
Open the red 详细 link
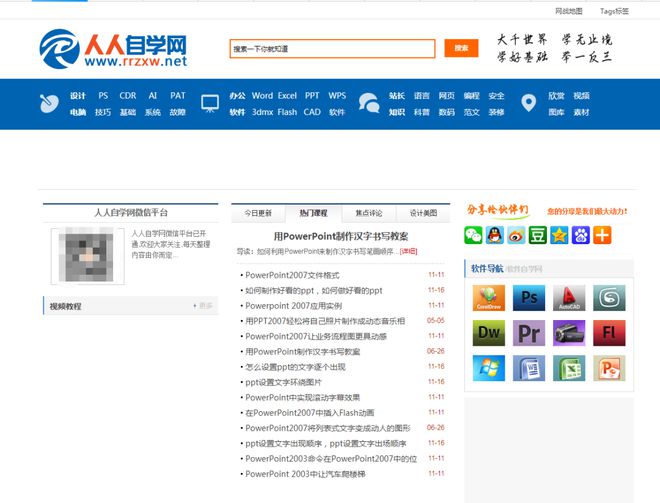click(x=408, y=251)
